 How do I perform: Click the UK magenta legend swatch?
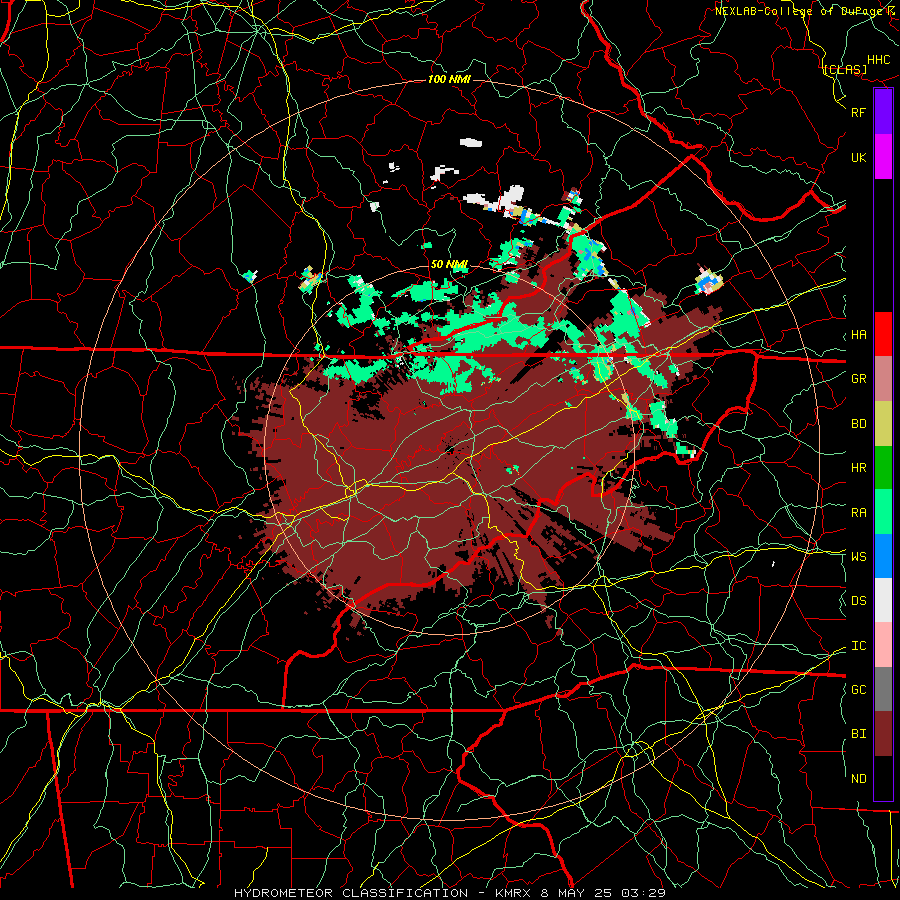pyautogui.click(x=883, y=157)
